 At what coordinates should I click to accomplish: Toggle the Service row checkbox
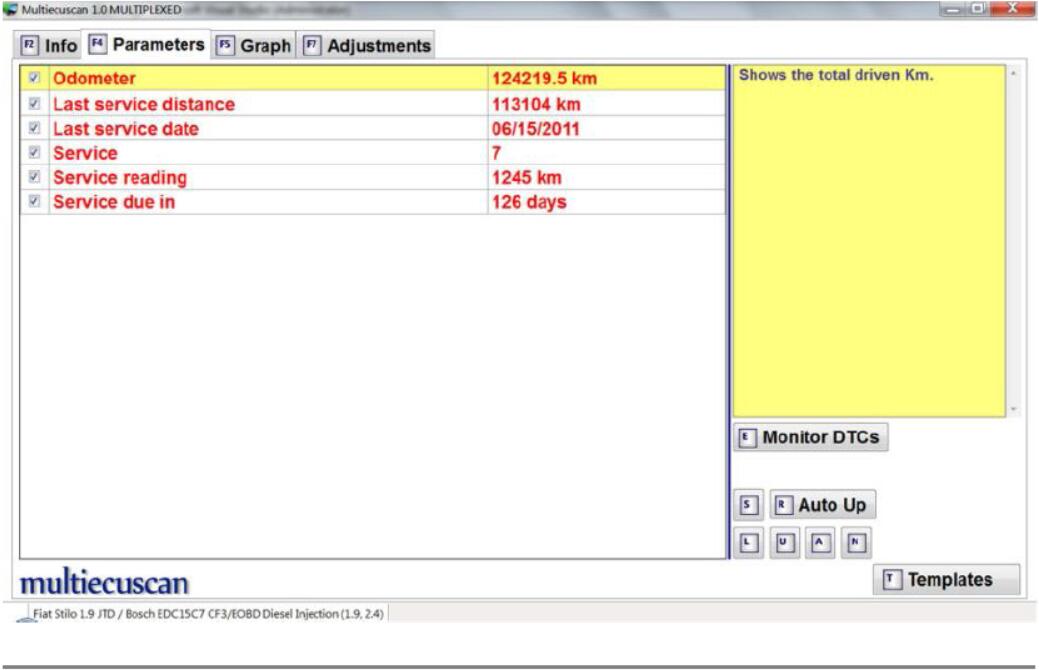coord(34,152)
